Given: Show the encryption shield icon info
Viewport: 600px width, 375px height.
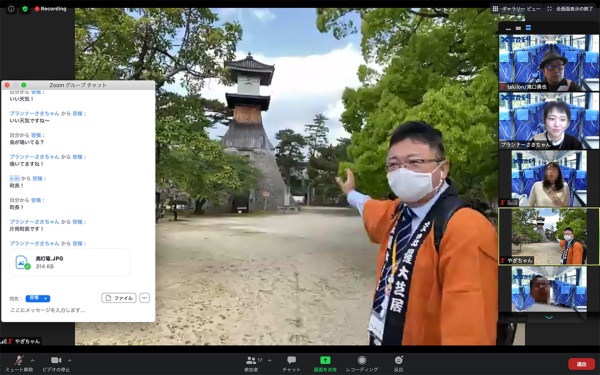Looking at the screenshot, I should coord(25,8).
